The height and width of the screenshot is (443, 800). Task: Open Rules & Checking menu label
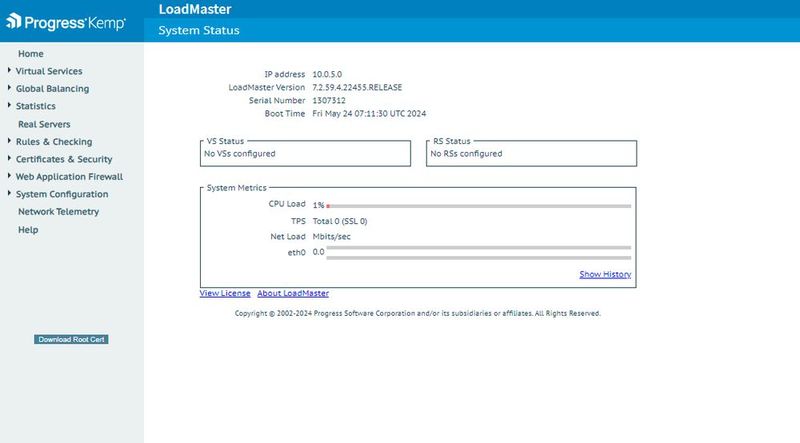(54, 141)
